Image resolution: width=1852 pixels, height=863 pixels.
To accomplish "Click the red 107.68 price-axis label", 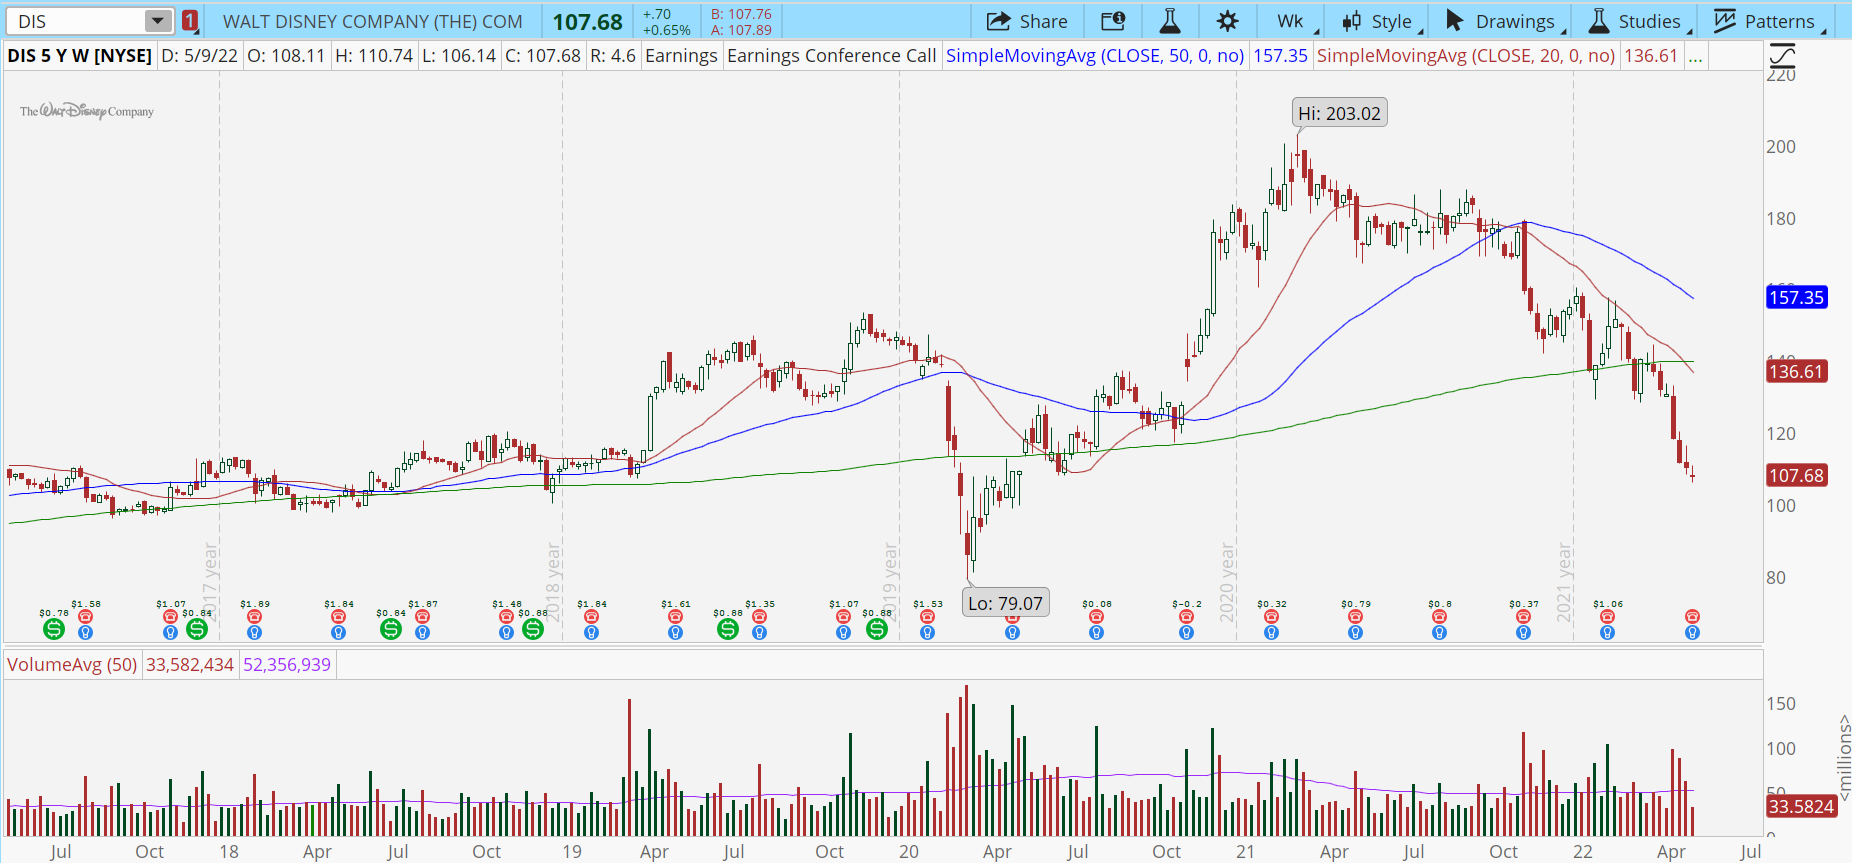I will pyautogui.click(x=1796, y=476).
